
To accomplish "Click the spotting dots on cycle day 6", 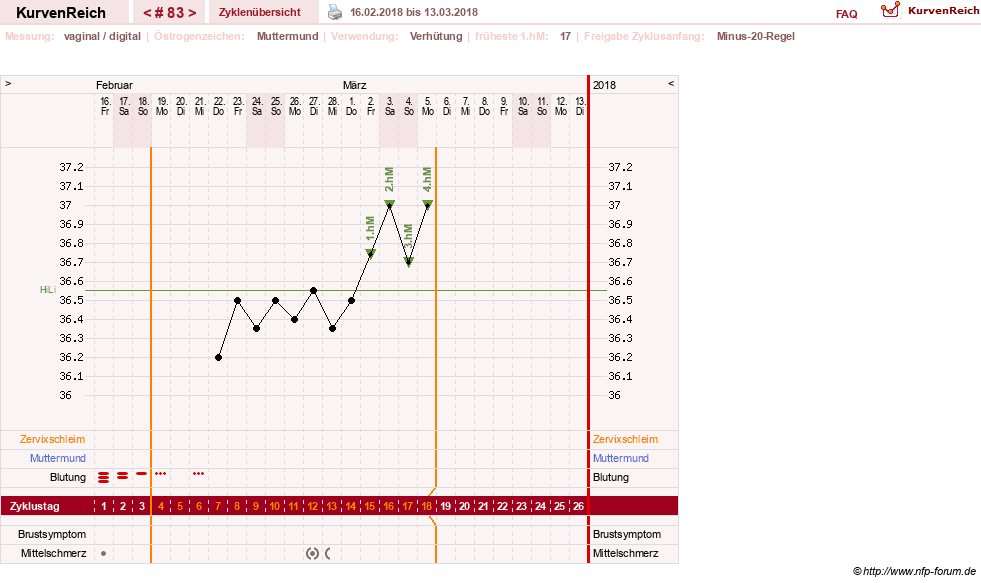I will click(198, 474).
